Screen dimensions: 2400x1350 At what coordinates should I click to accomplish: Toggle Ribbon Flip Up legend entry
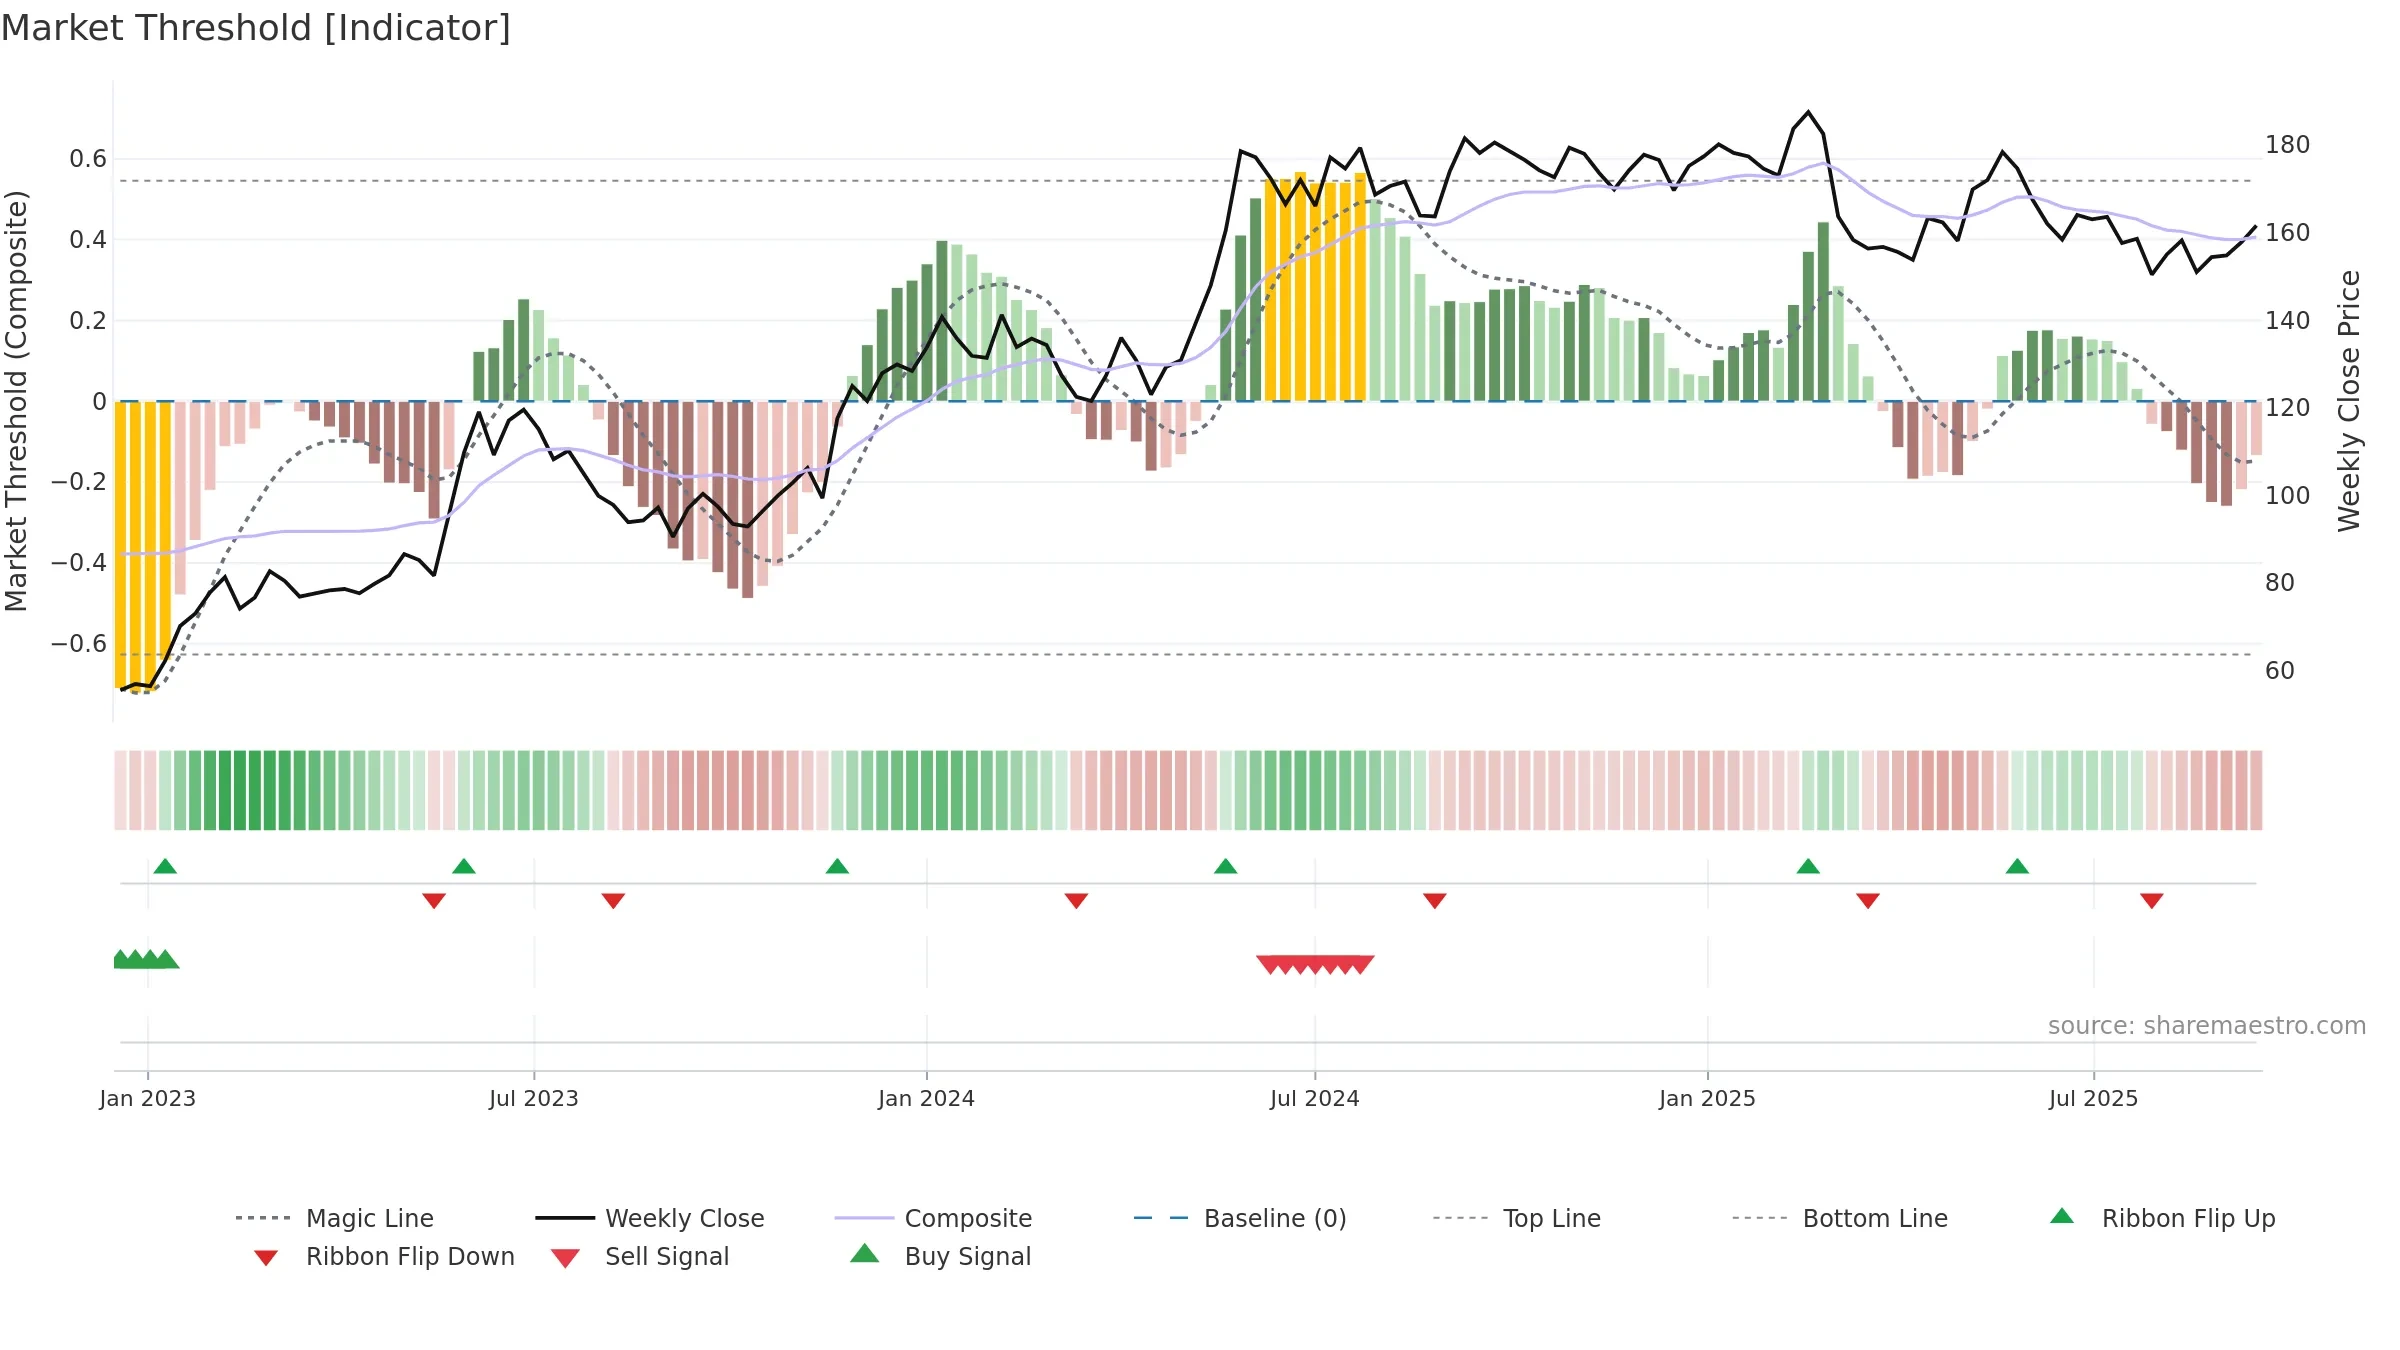pyautogui.click(x=2162, y=1218)
